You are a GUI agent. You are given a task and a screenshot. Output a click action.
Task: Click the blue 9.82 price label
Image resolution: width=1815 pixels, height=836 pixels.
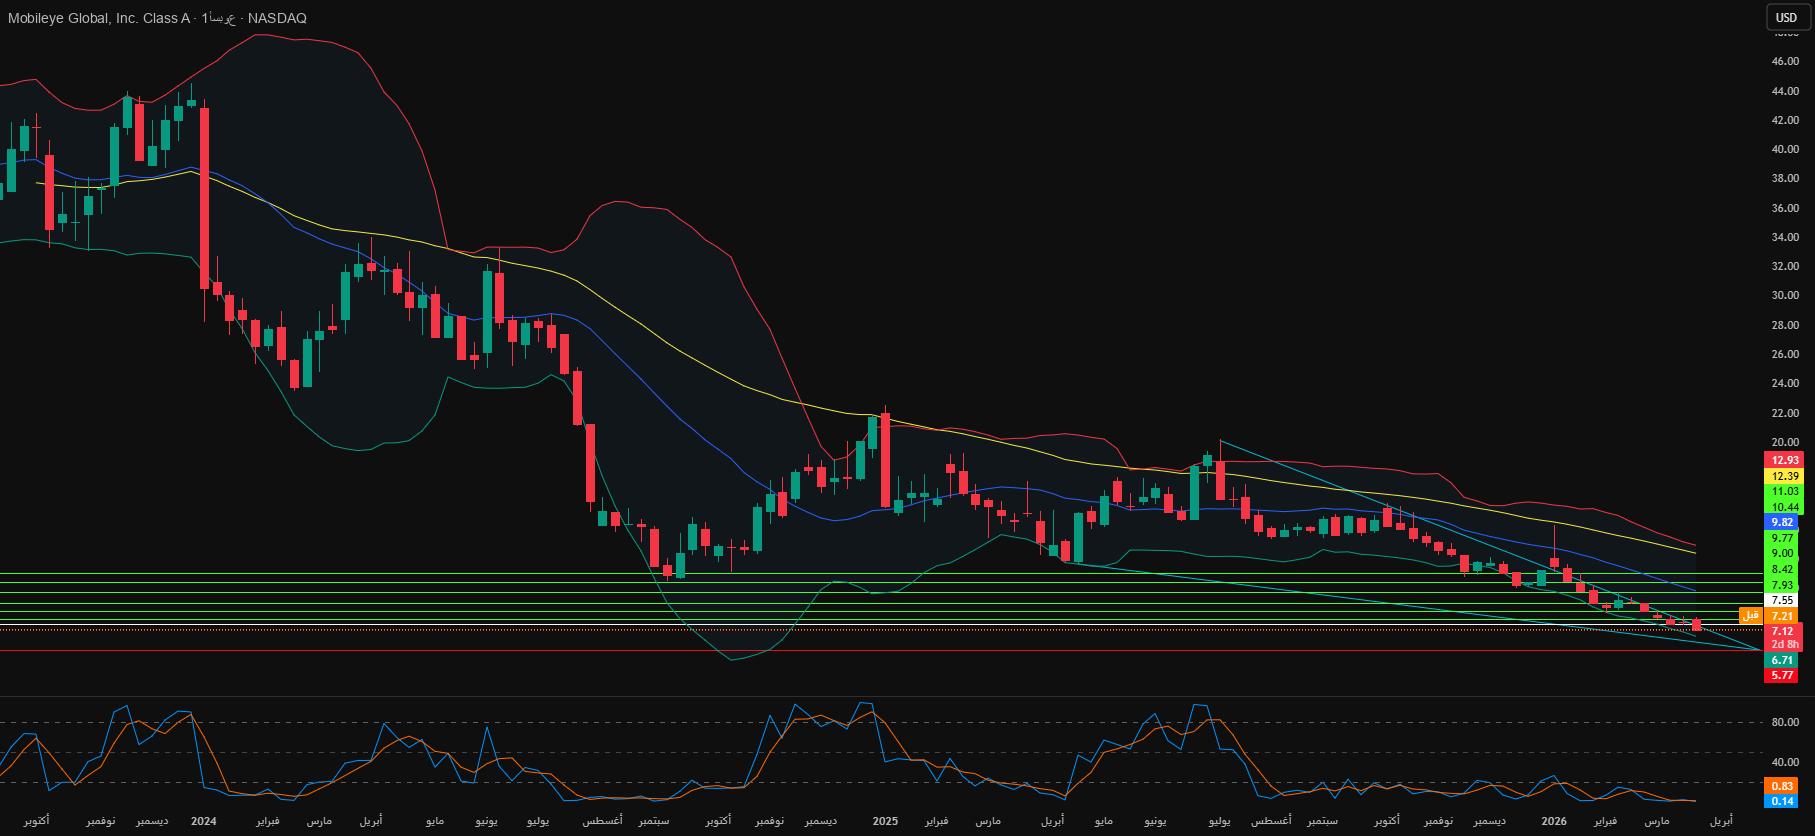click(1782, 522)
